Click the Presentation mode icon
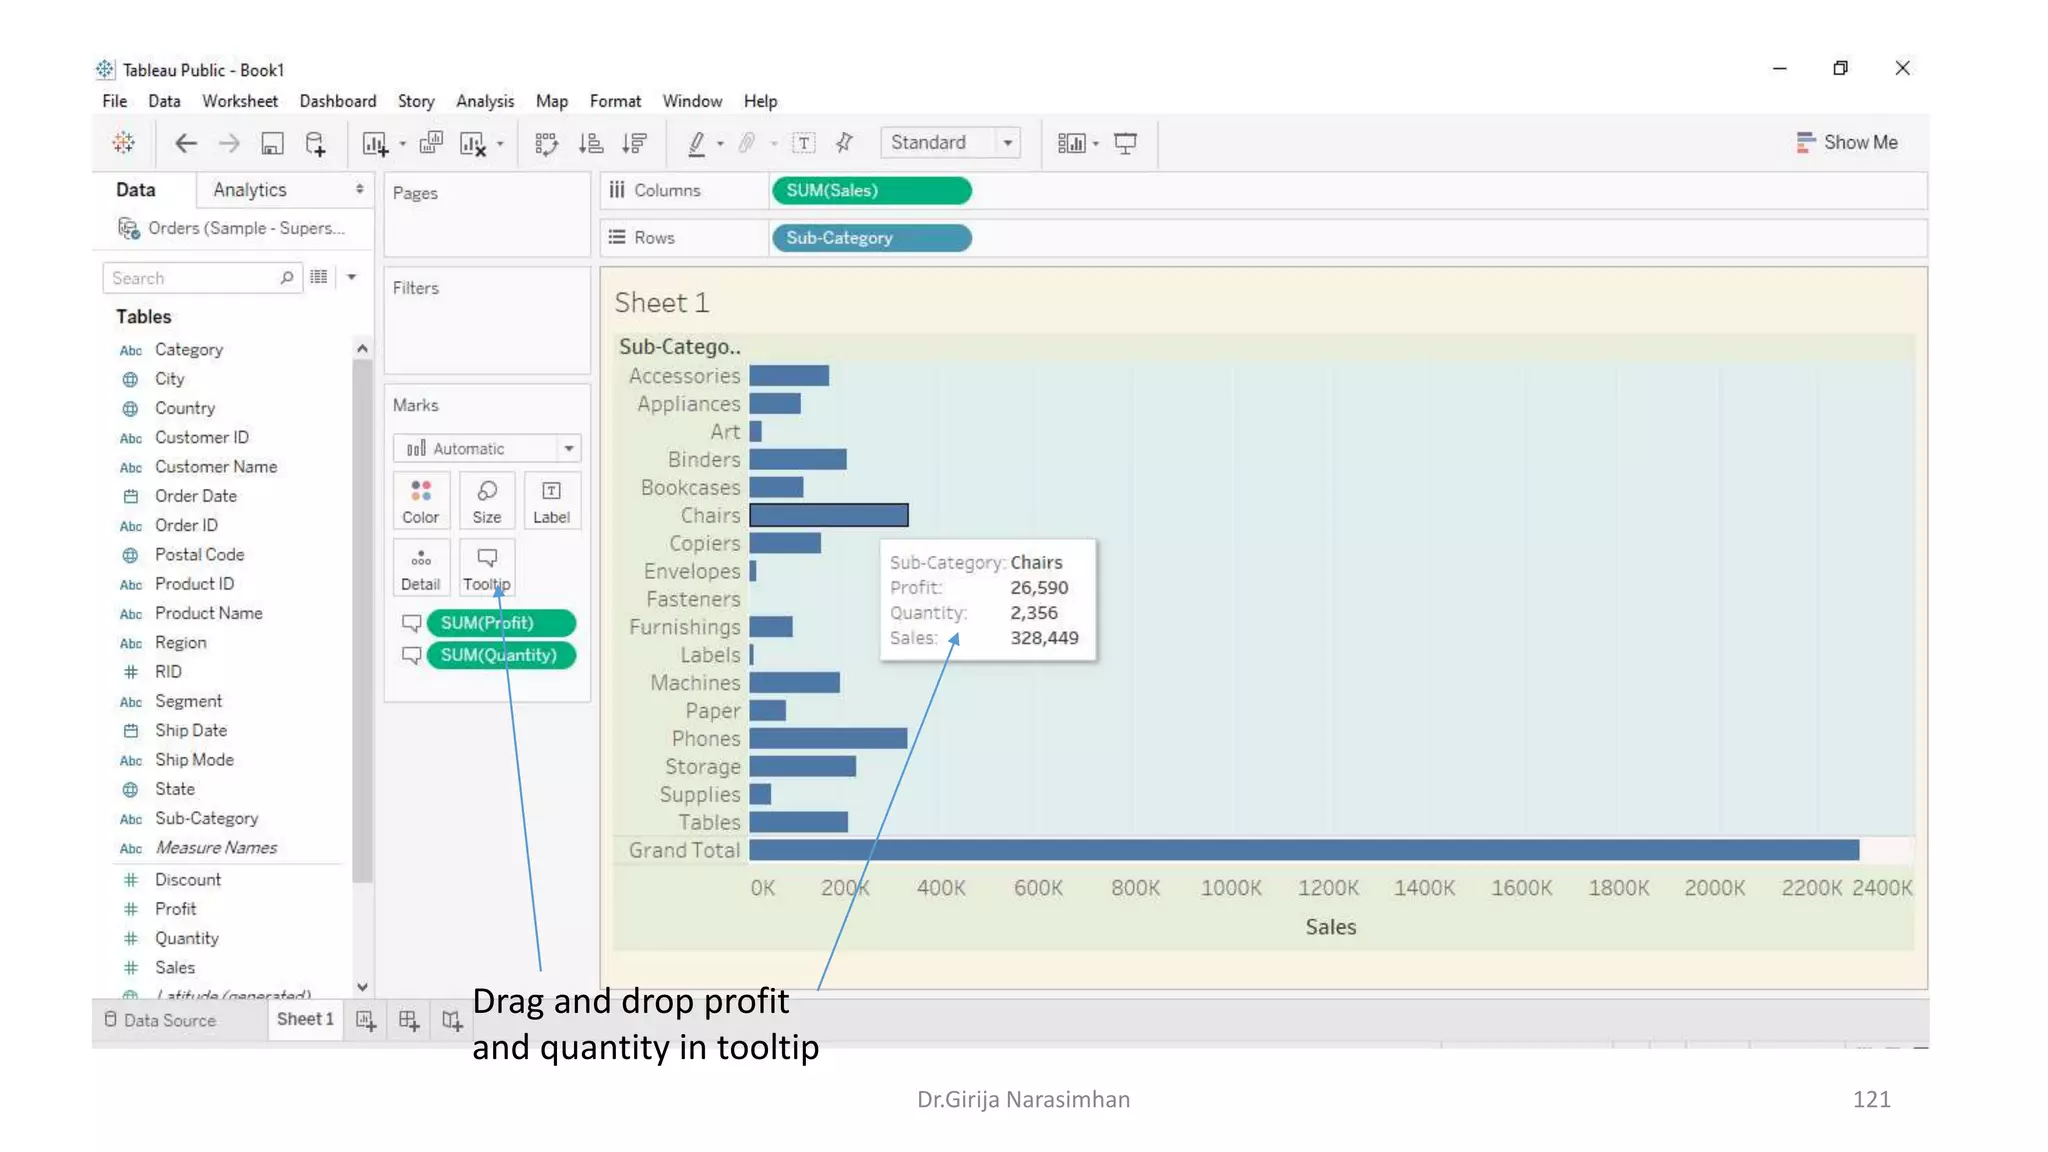This screenshot has width=2048, height=1152. 1126,143
